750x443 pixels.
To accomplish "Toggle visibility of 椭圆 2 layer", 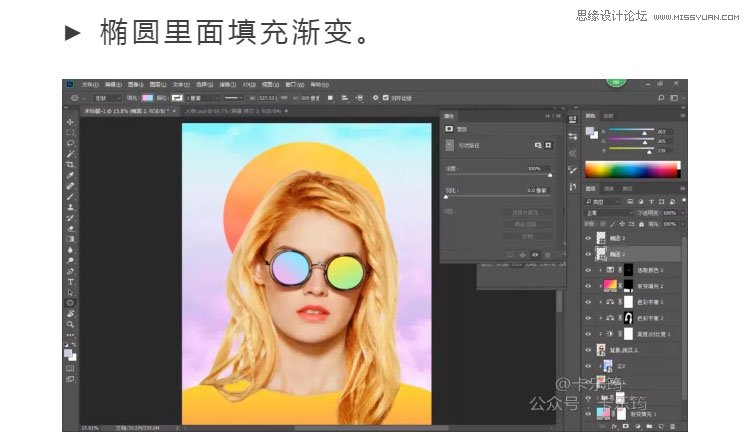I will pos(588,254).
